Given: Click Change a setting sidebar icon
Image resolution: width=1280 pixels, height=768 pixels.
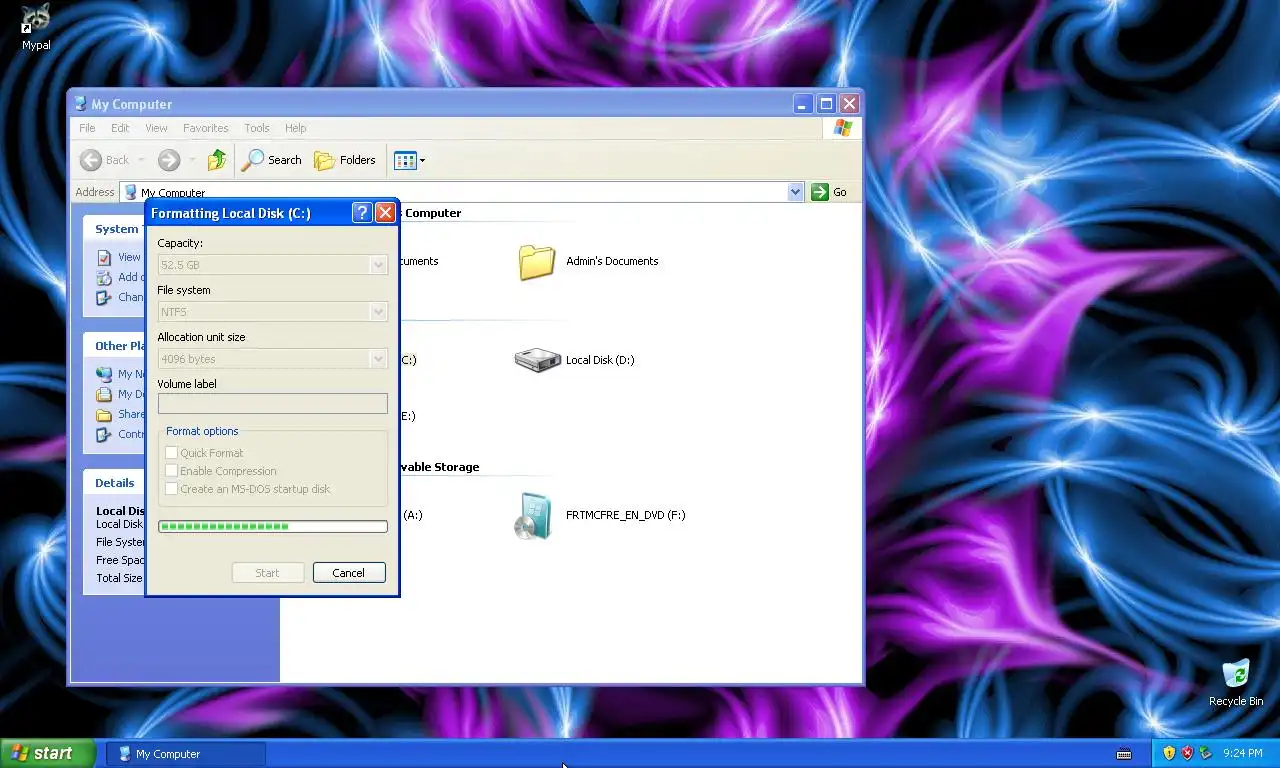Looking at the screenshot, I should coord(104,297).
